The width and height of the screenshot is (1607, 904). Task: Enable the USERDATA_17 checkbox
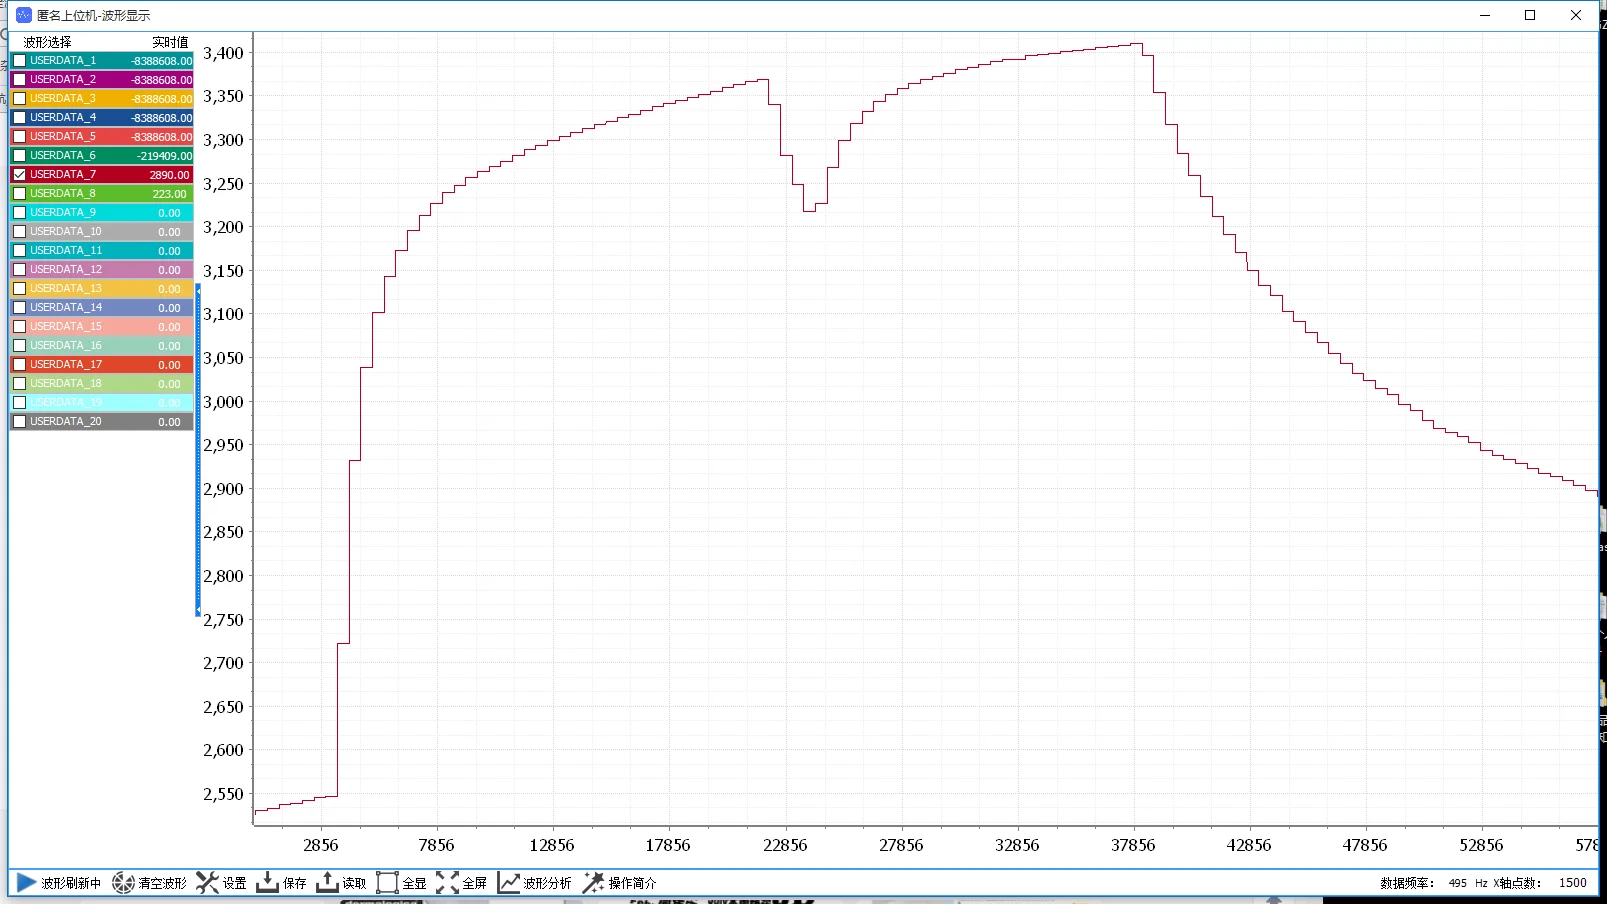19,365
